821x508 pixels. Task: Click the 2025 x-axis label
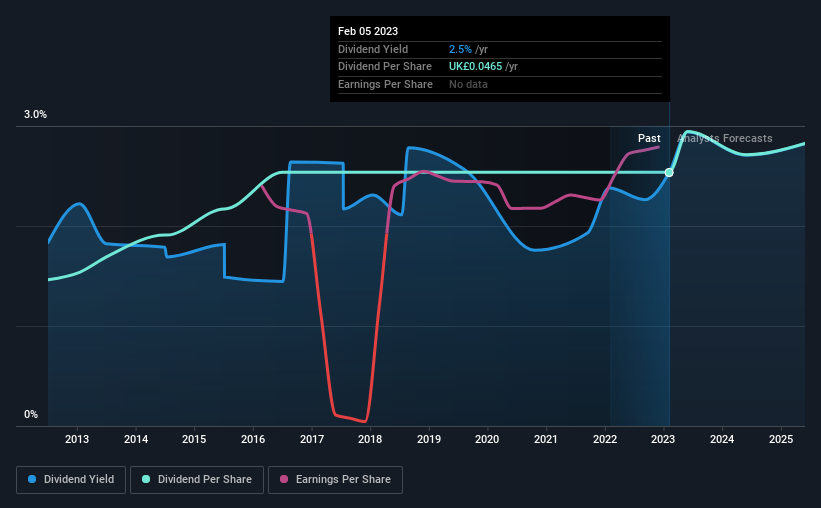781,439
